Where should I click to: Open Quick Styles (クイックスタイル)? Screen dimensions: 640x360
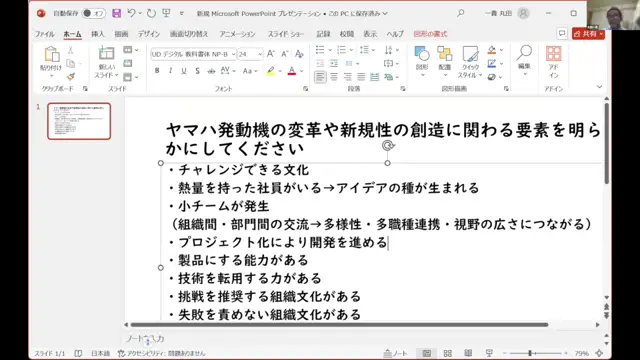pyautogui.click(x=470, y=62)
